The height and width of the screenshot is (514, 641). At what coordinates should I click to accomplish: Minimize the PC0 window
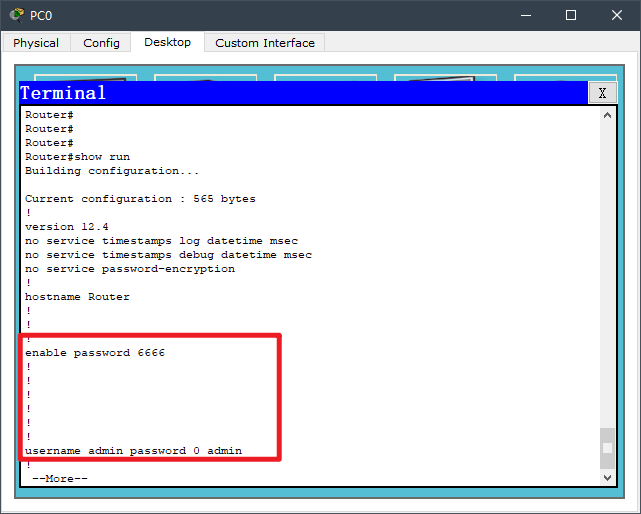[524, 15]
